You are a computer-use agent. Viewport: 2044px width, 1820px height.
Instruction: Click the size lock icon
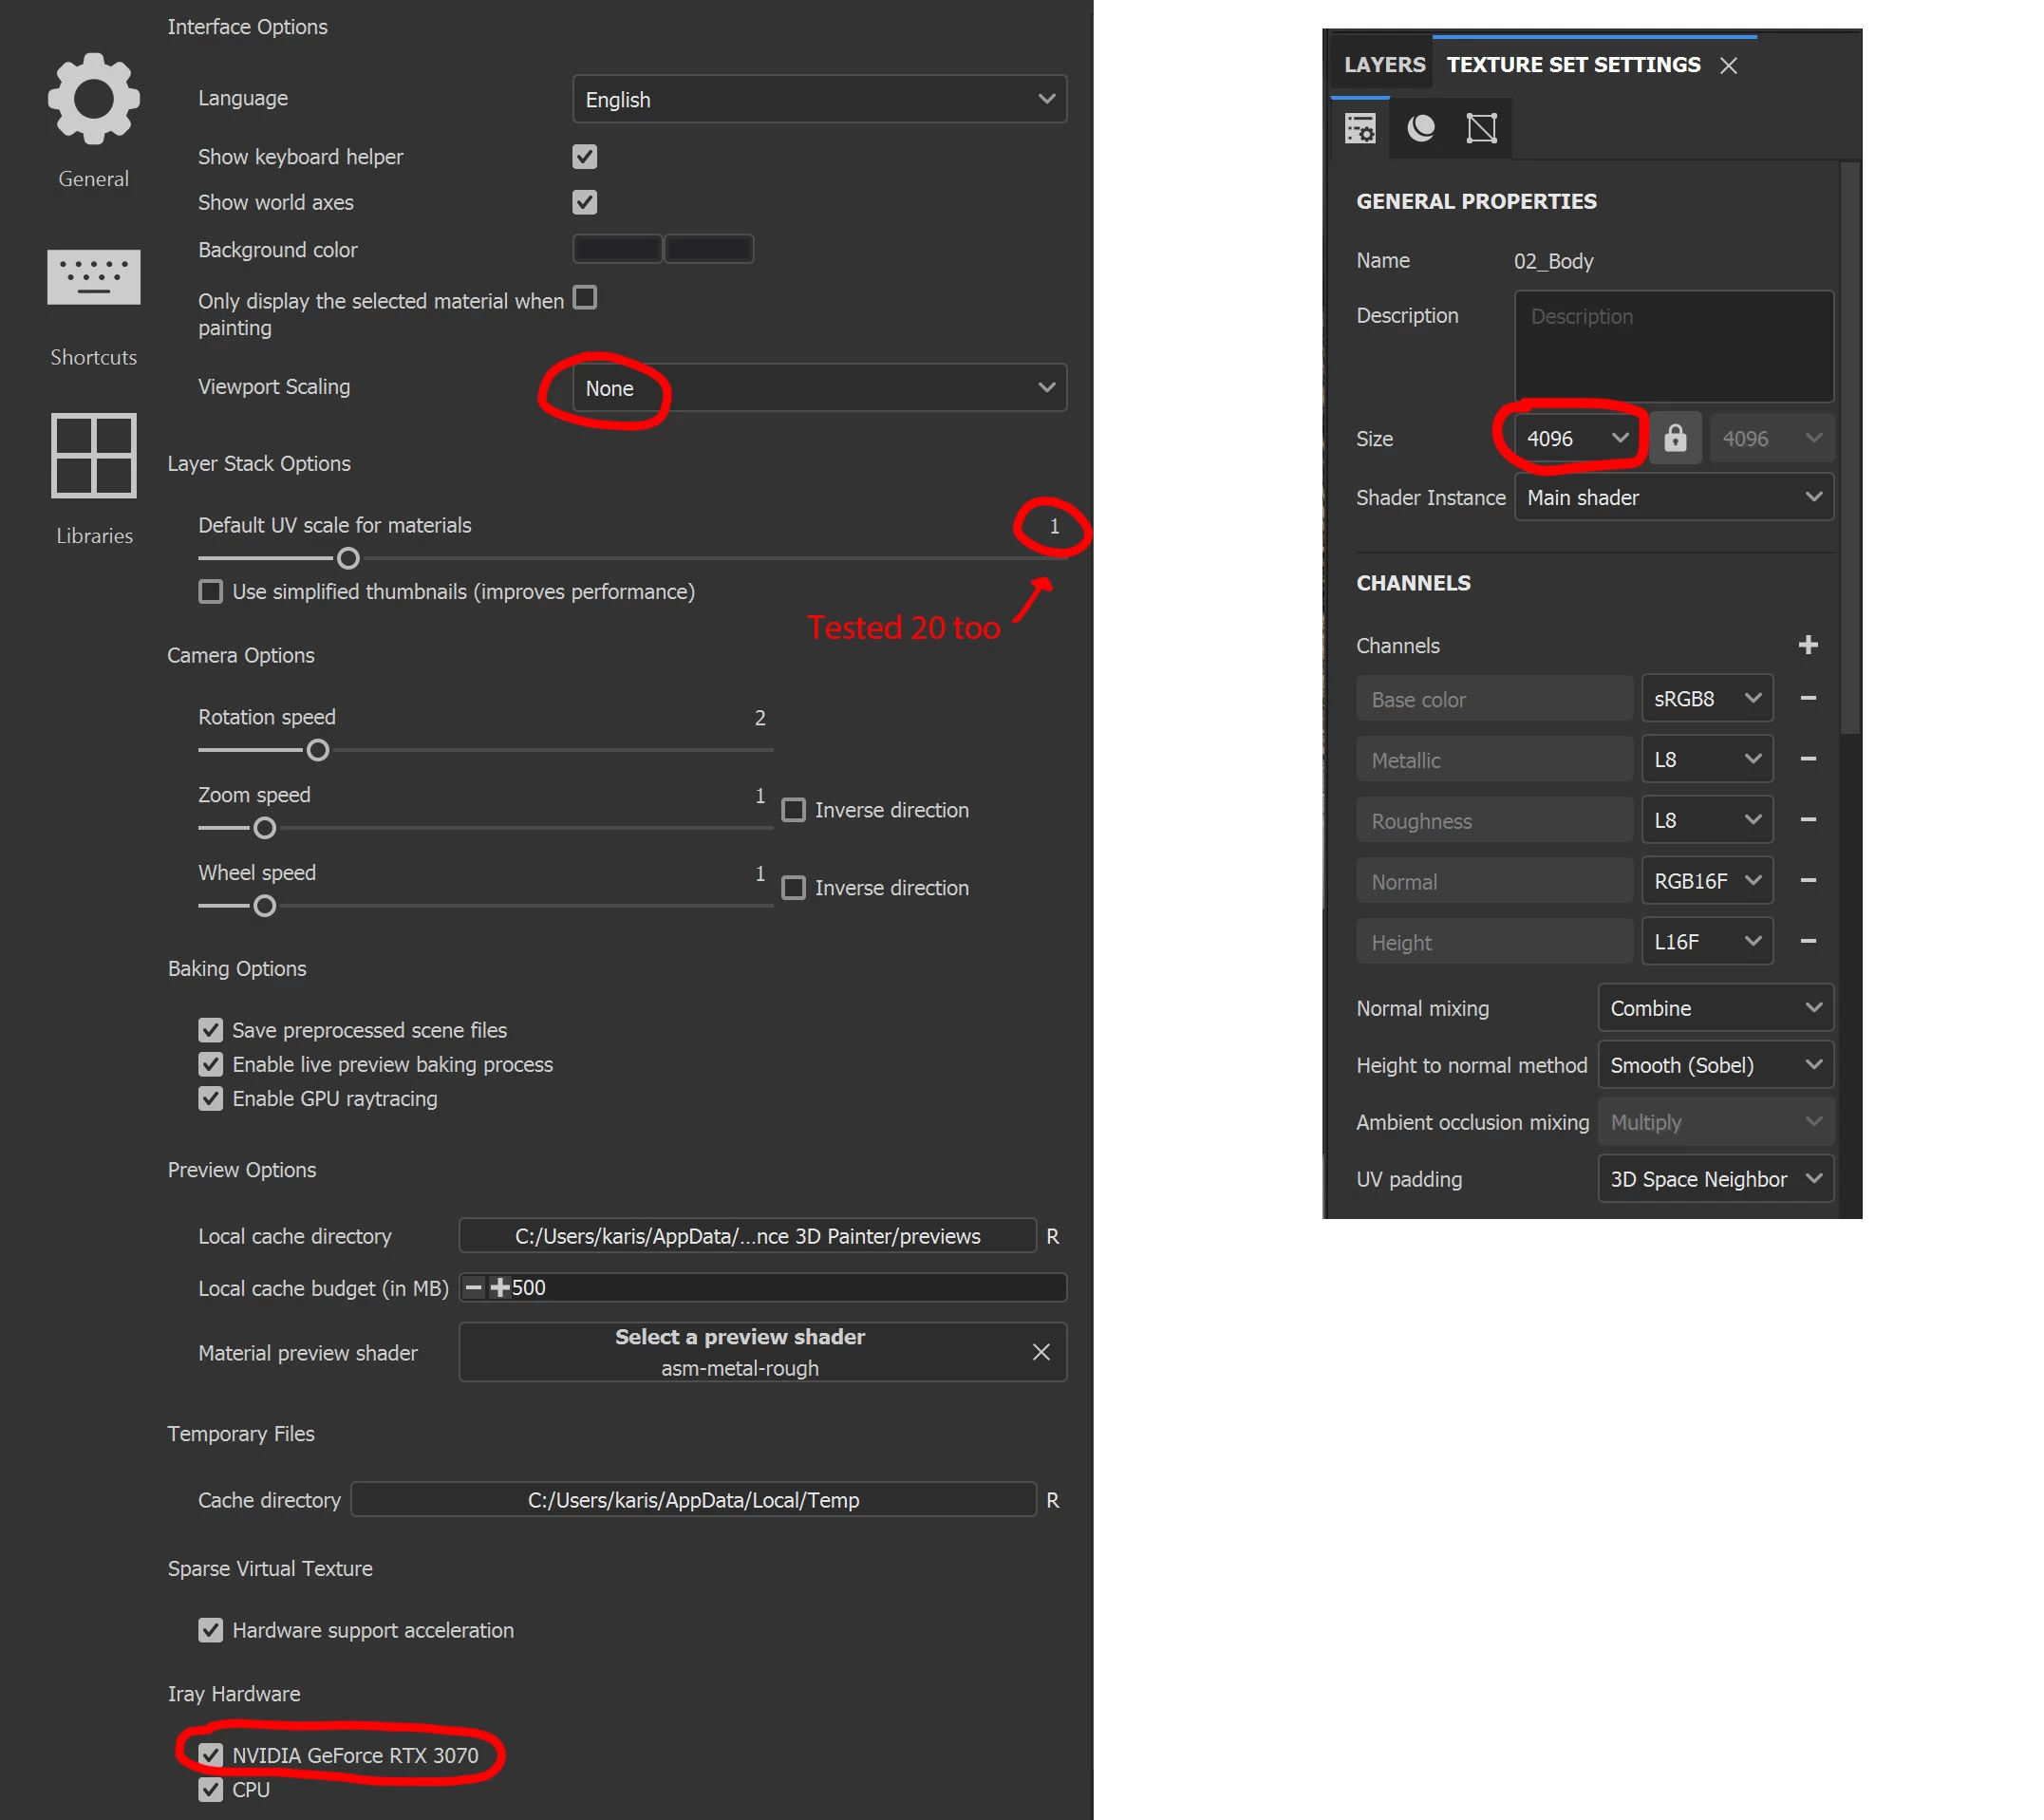tap(1675, 438)
